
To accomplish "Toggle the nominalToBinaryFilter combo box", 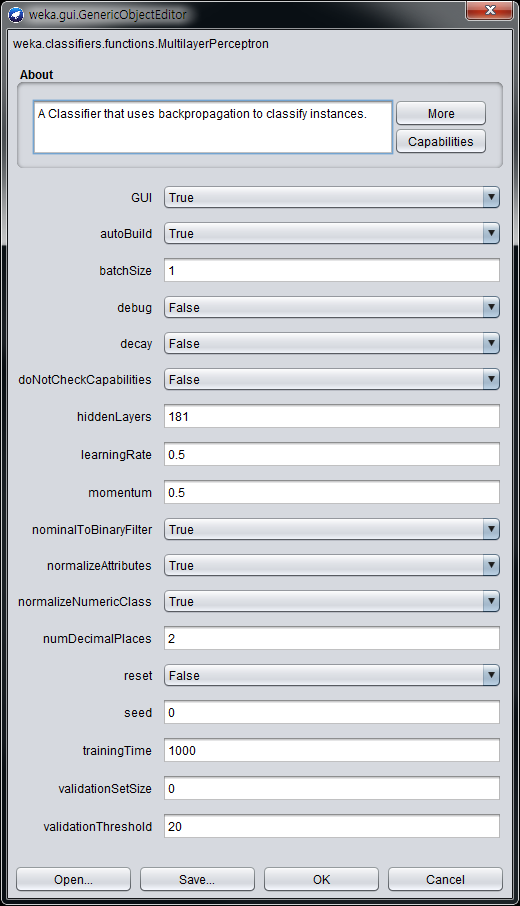I will 332,529.
